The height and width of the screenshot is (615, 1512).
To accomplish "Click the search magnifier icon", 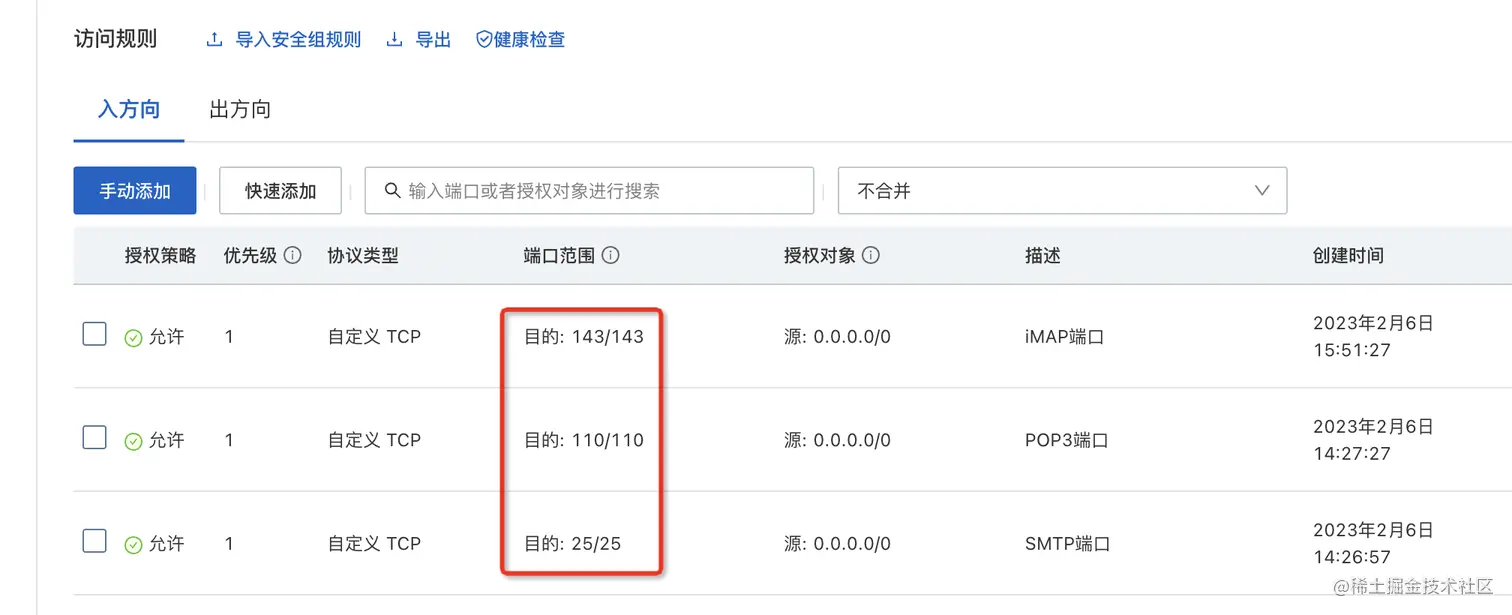I will pyautogui.click(x=390, y=191).
